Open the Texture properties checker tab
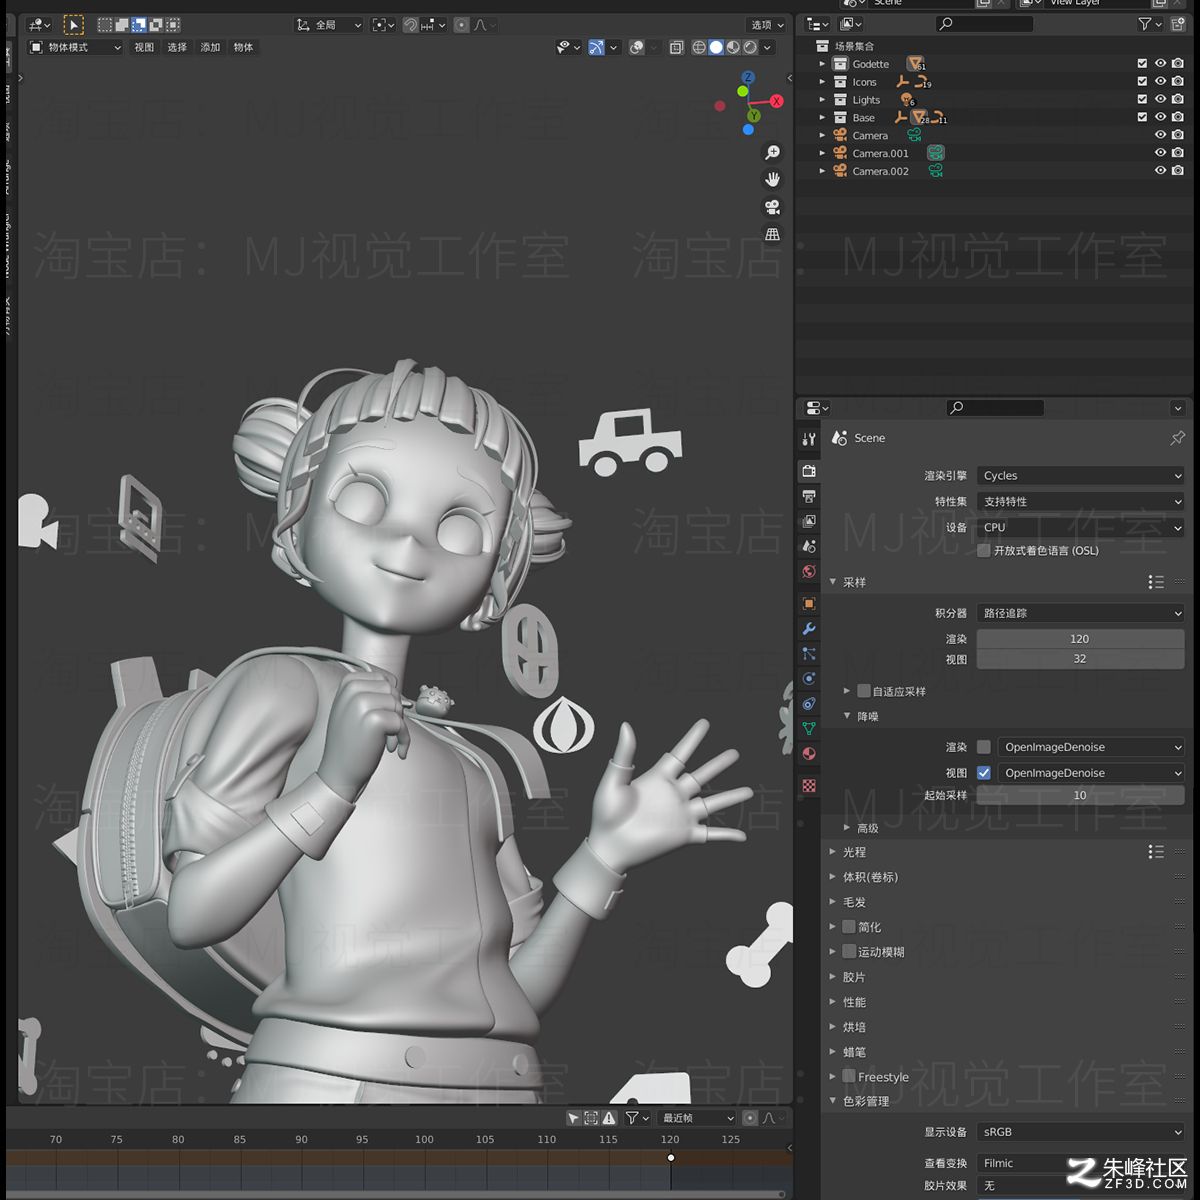This screenshot has height=1200, width=1200. coord(809,786)
